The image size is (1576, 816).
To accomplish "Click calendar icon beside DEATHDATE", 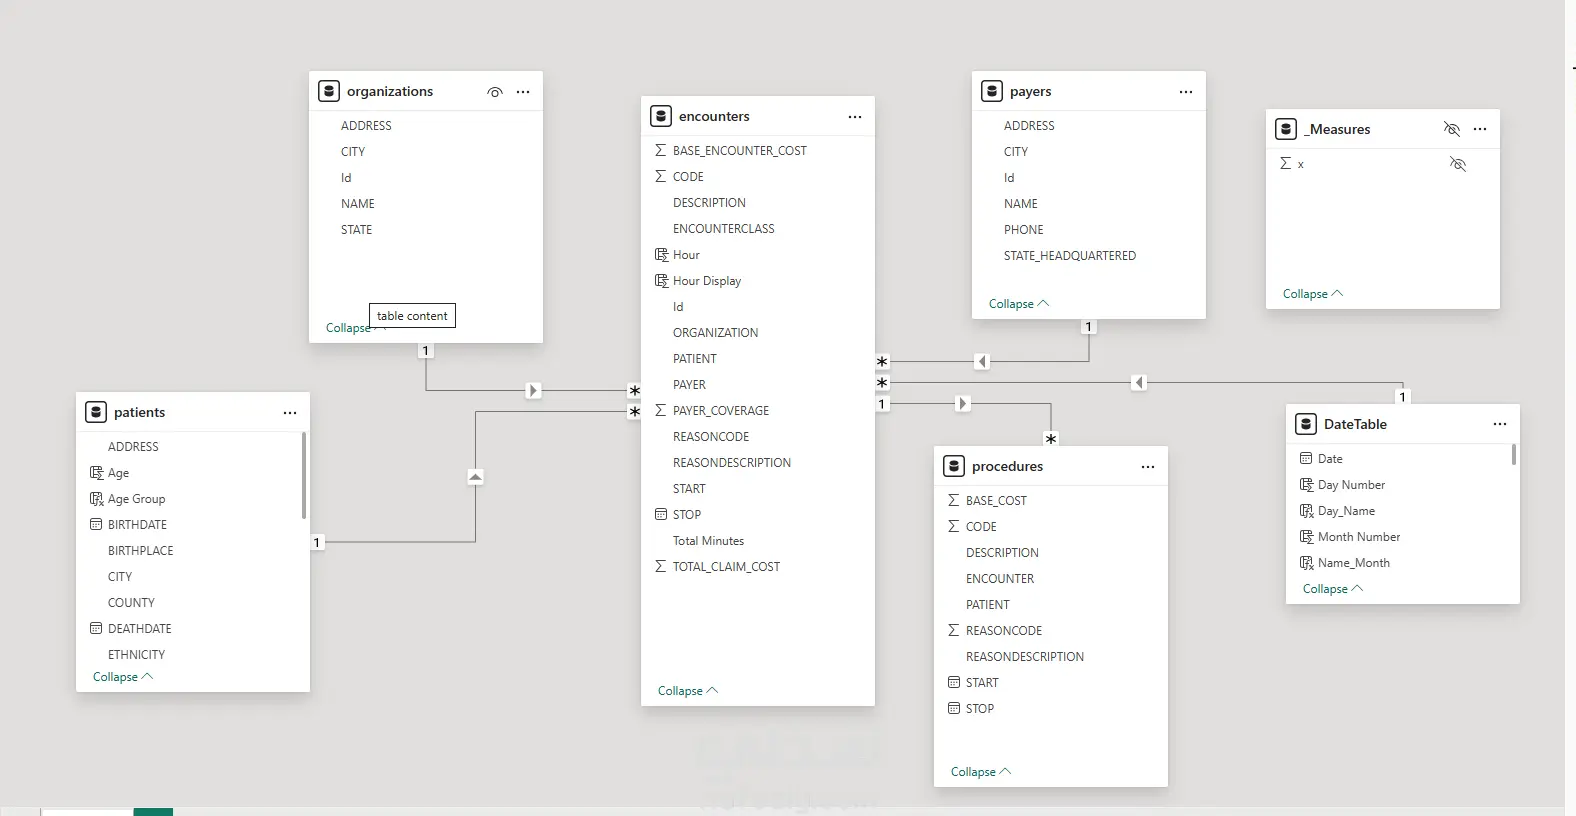I will click(x=96, y=628).
